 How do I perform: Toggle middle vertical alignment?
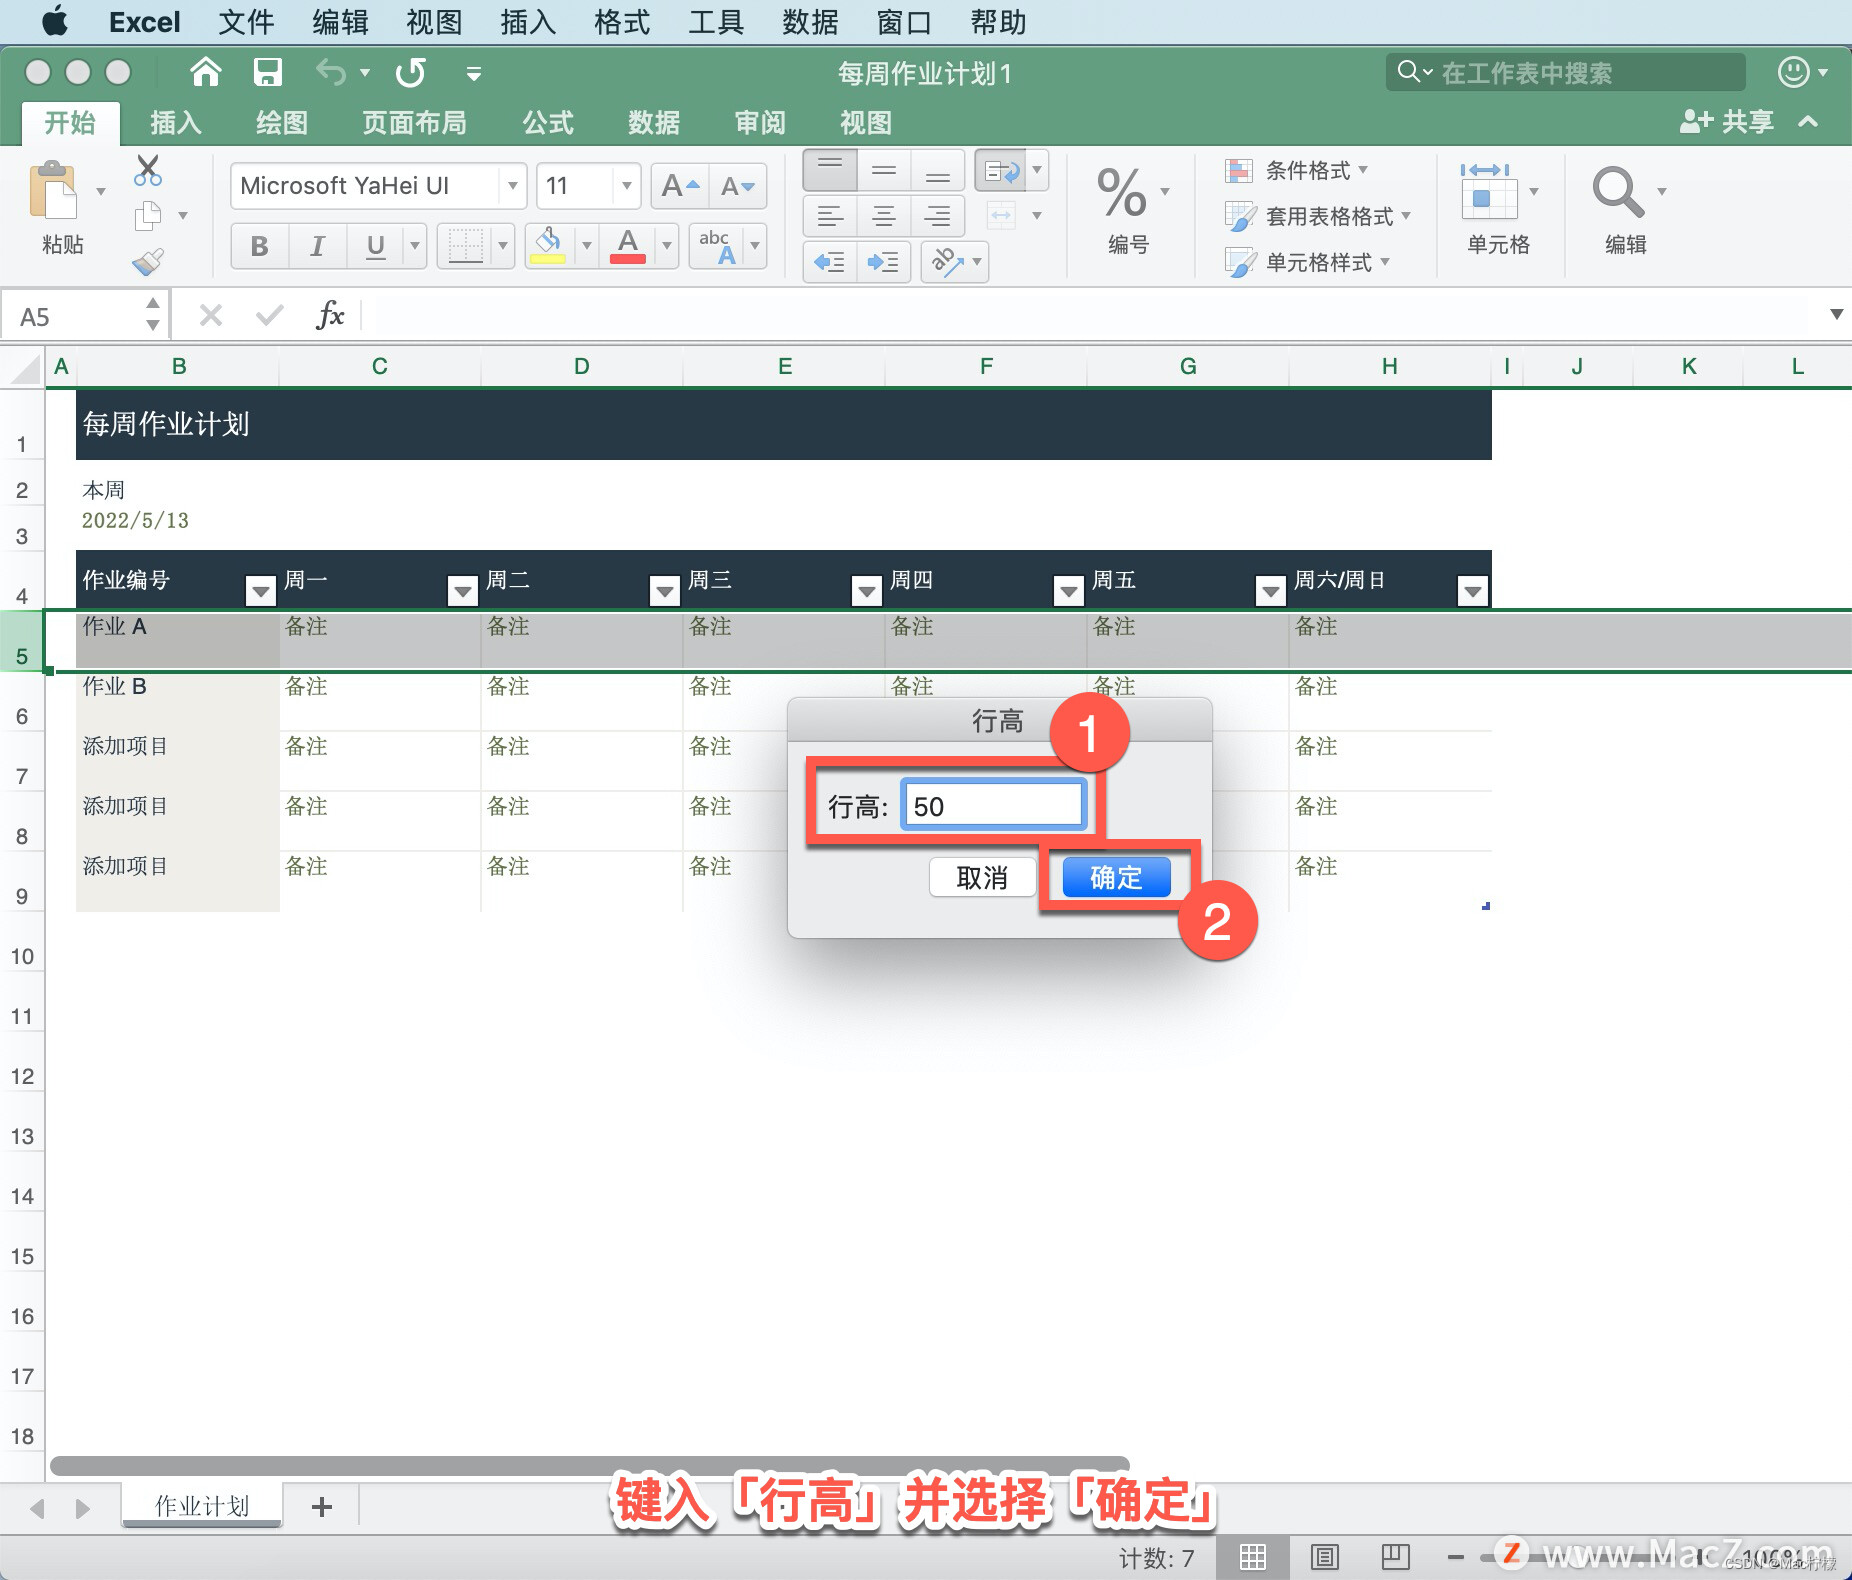(x=883, y=171)
